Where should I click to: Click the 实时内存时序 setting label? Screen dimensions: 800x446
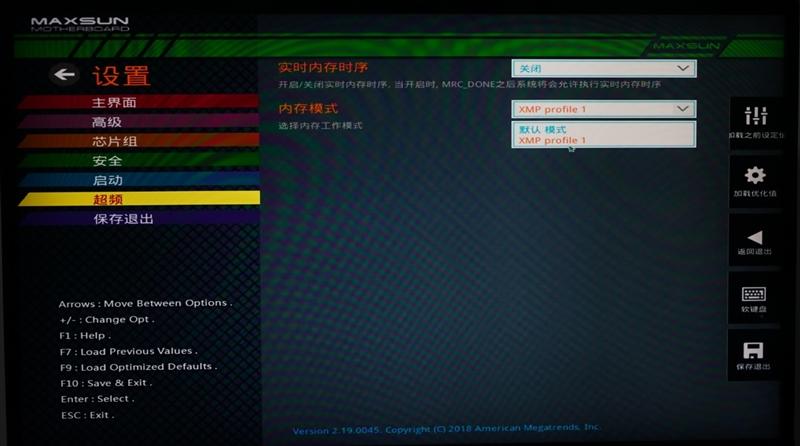(x=322, y=67)
